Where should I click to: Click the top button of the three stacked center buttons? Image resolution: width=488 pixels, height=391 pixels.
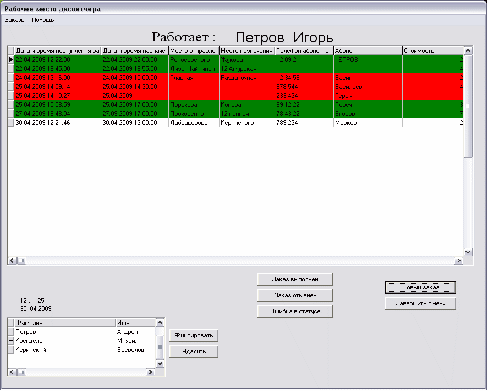point(295,279)
